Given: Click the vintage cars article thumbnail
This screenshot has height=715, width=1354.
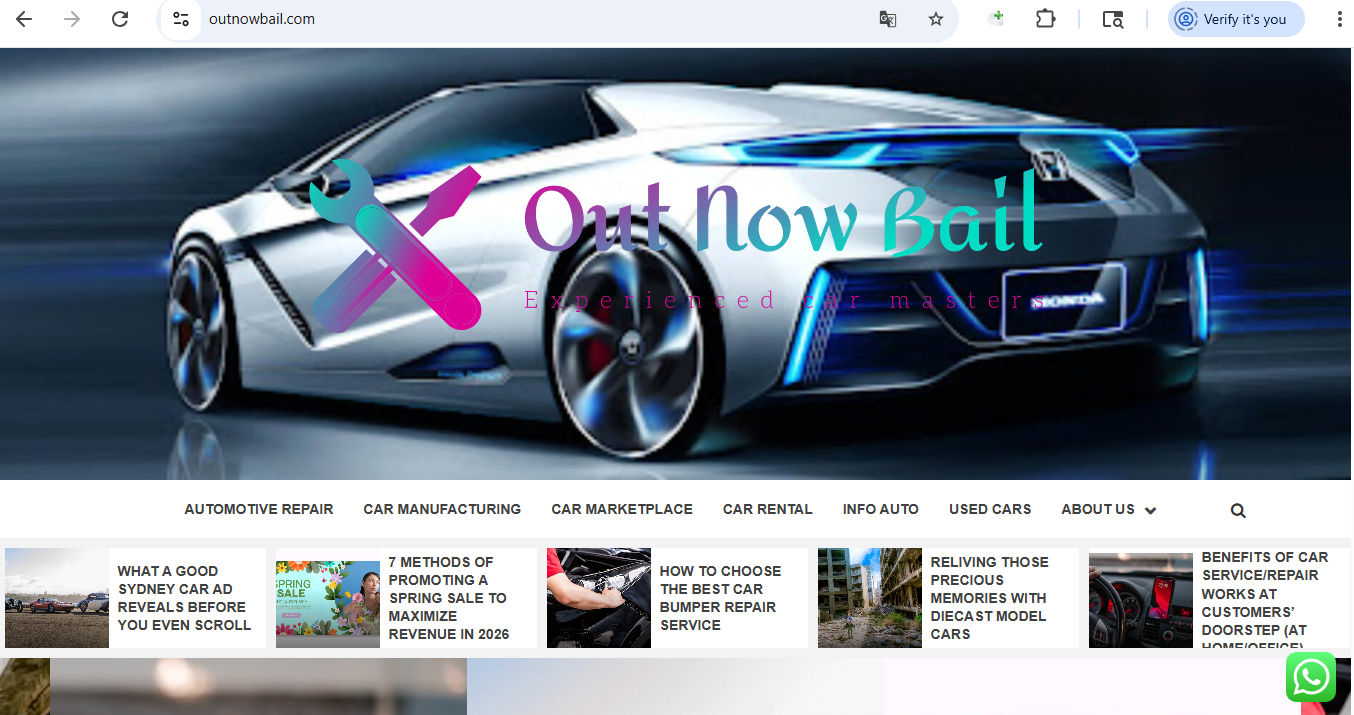Looking at the screenshot, I should [x=57, y=598].
